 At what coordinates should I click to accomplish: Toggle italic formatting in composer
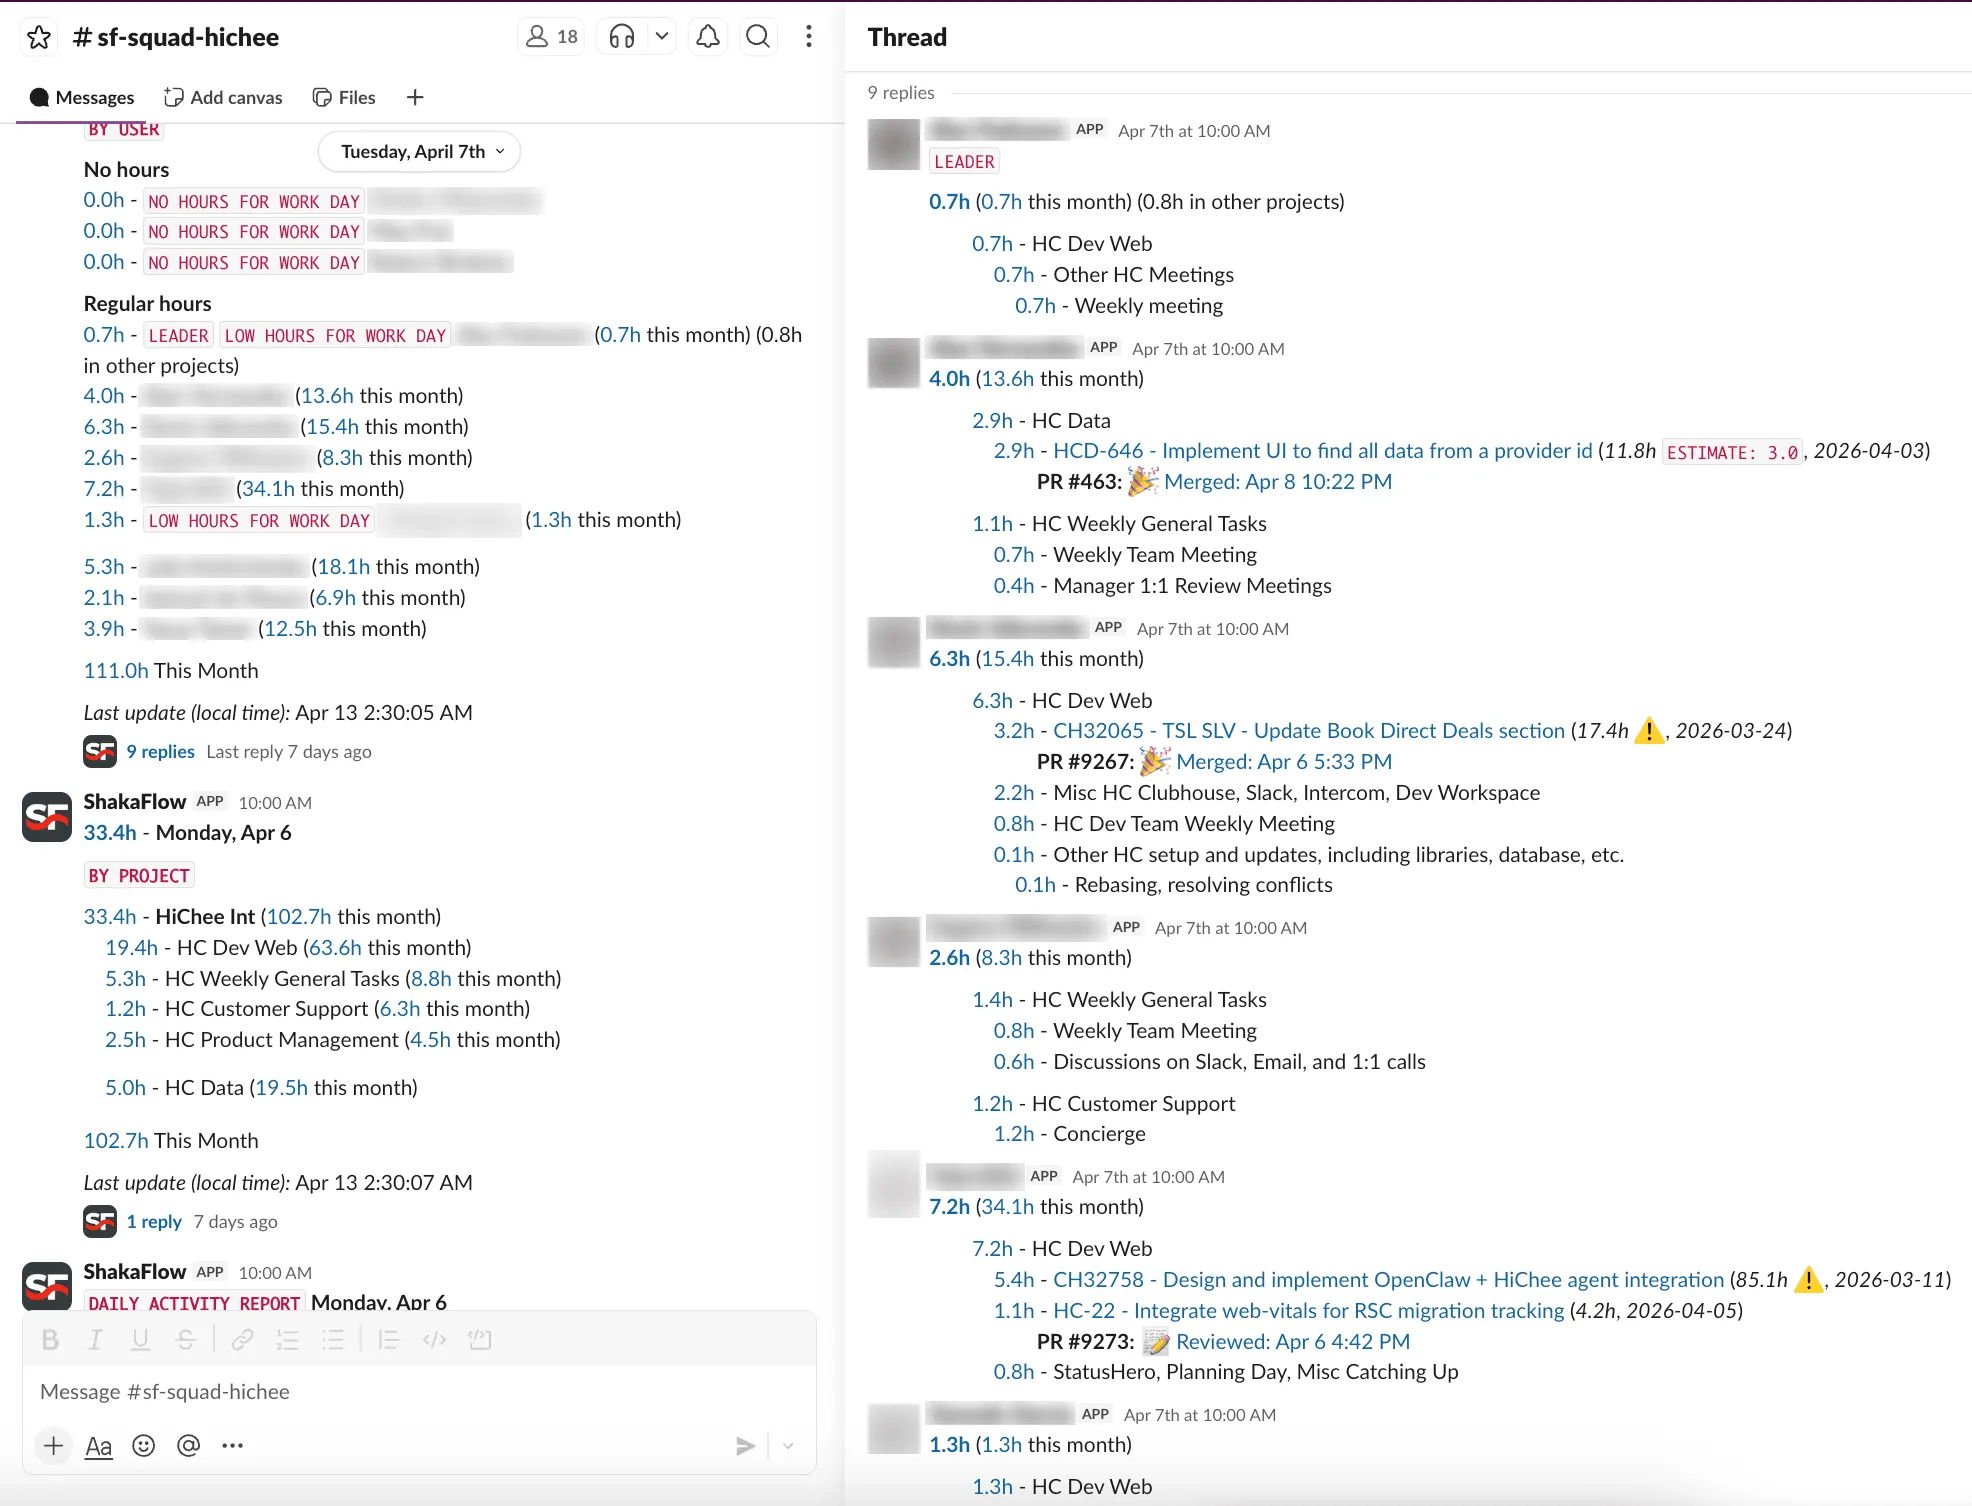tap(96, 1340)
